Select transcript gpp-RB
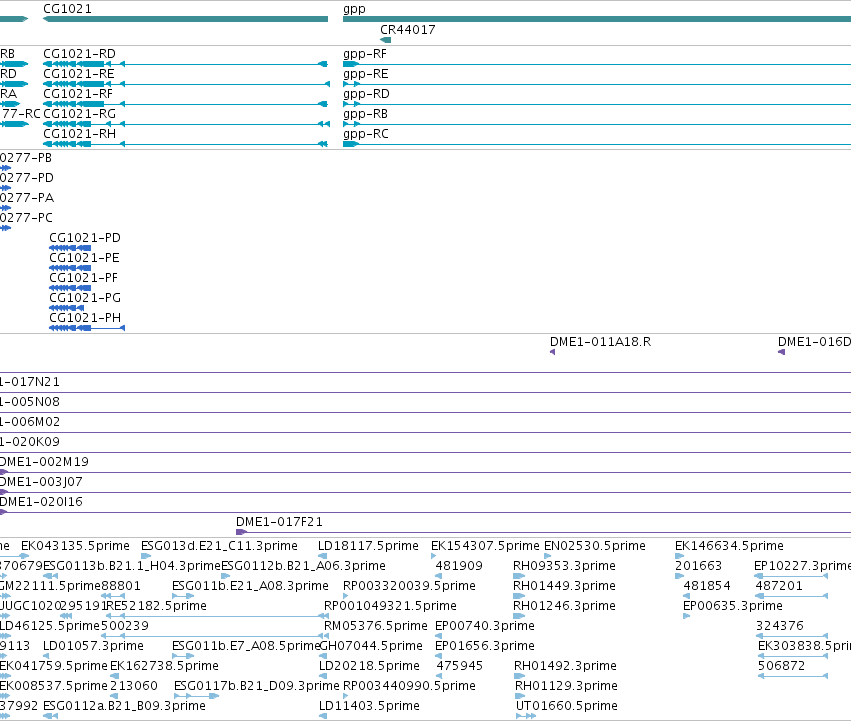 597,124
